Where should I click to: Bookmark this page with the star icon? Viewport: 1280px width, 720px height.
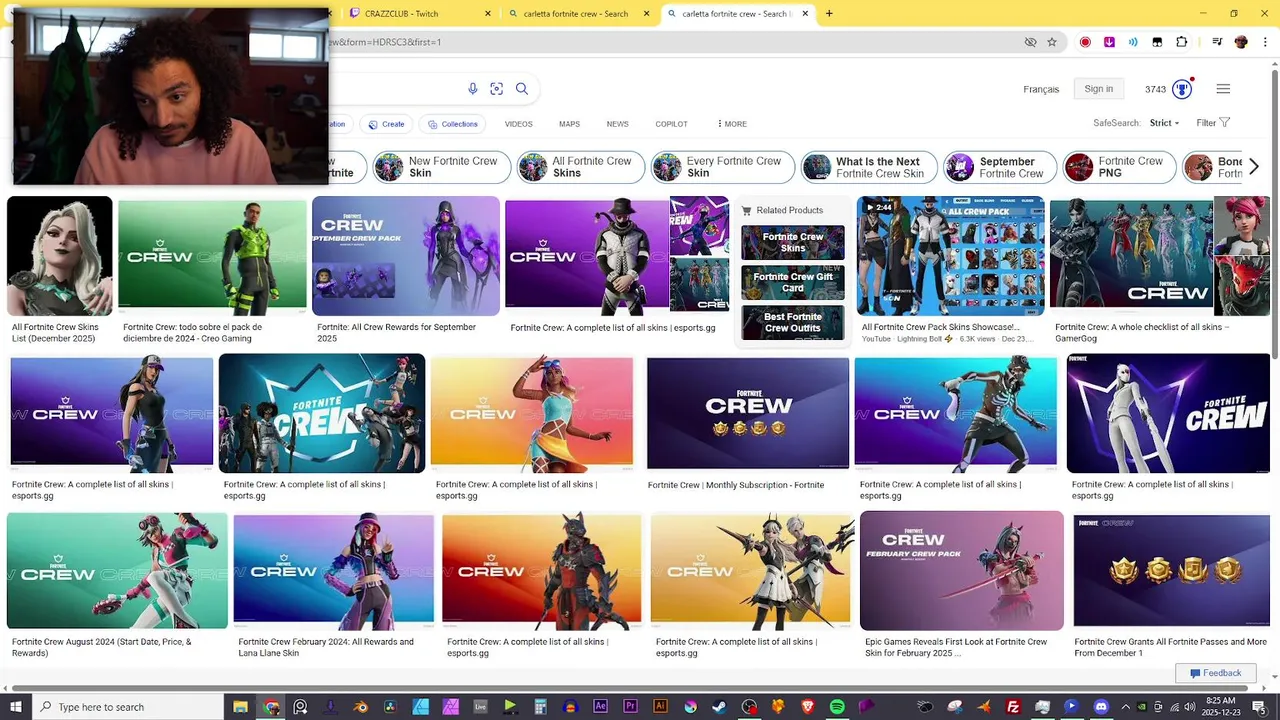[x=1052, y=42]
